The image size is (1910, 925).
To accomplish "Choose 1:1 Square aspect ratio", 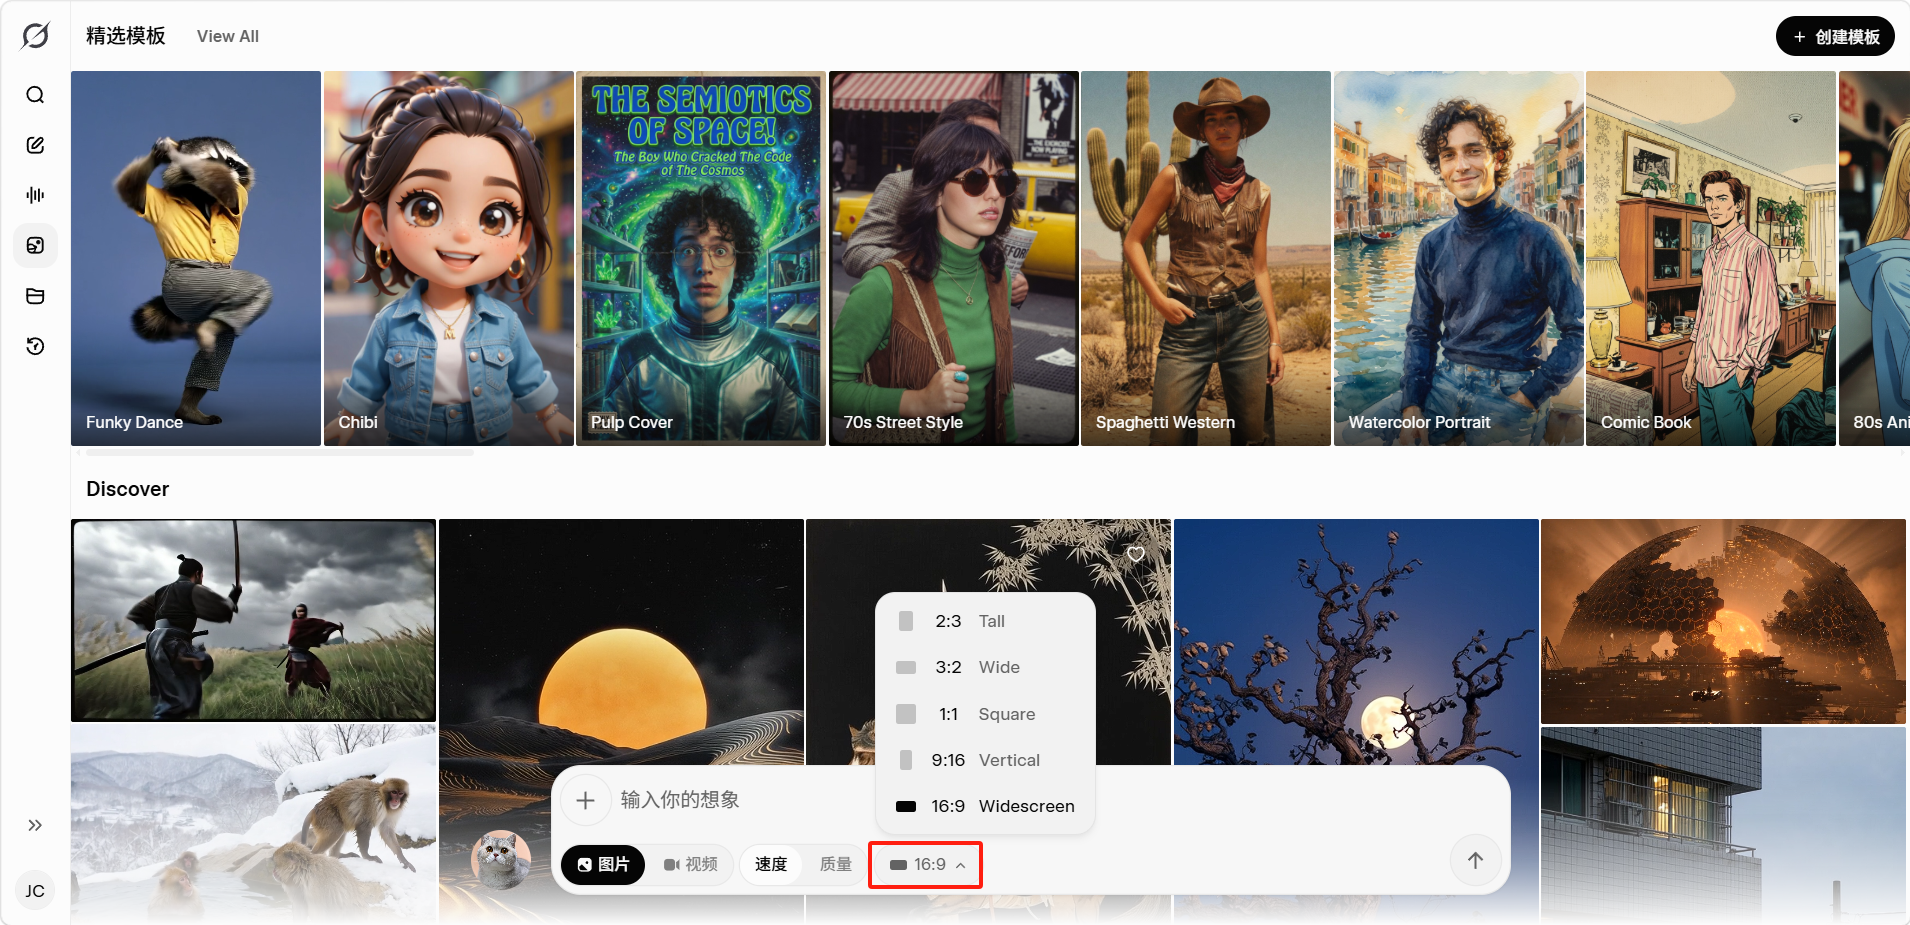I will (985, 714).
